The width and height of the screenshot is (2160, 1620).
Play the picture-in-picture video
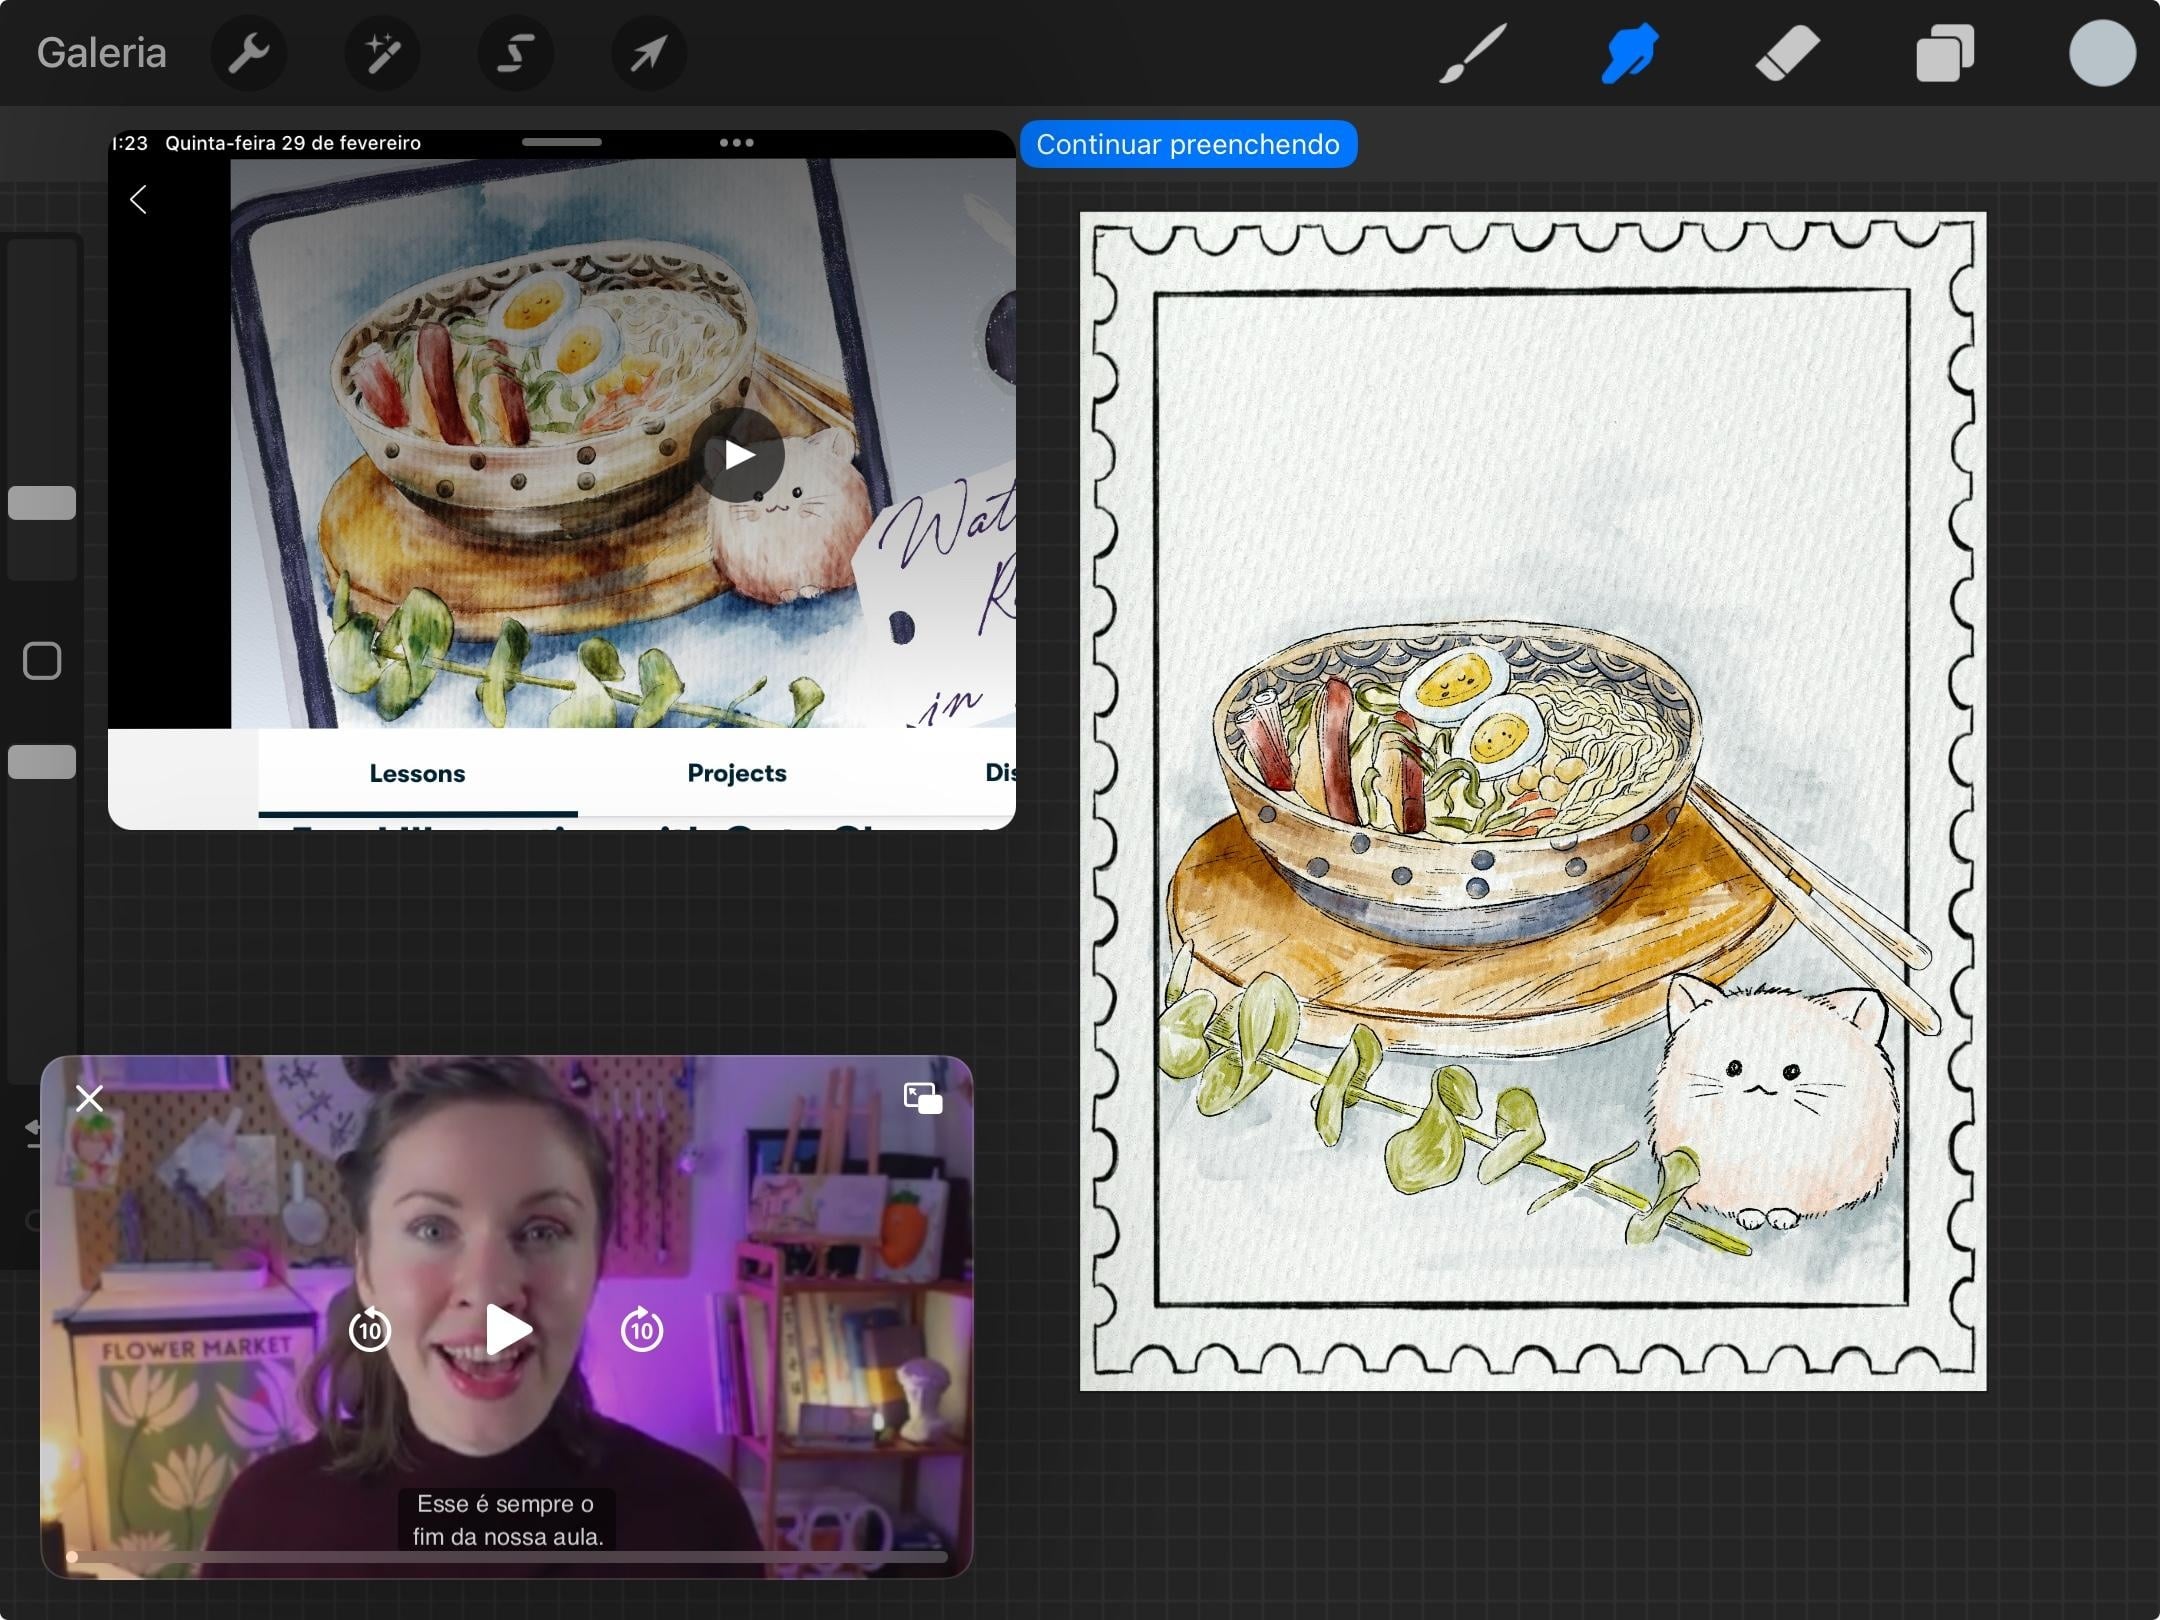508,1329
